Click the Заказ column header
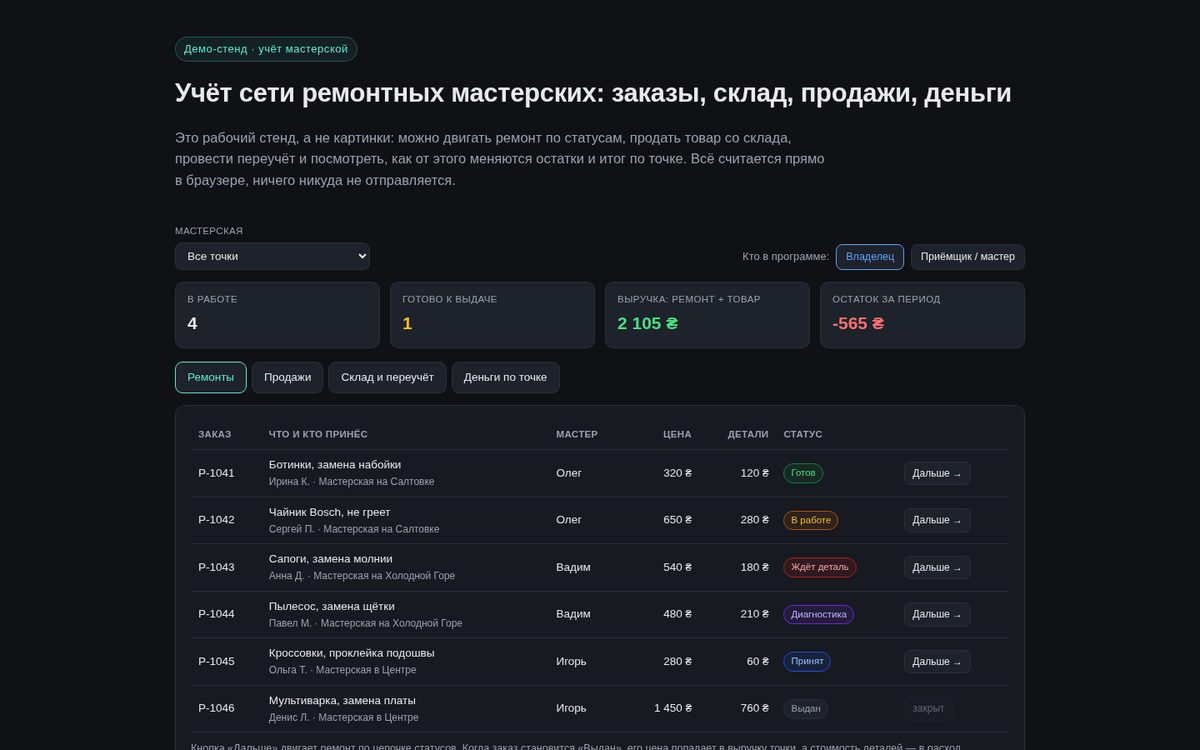The image size is (1200, 750). (215, 434)
